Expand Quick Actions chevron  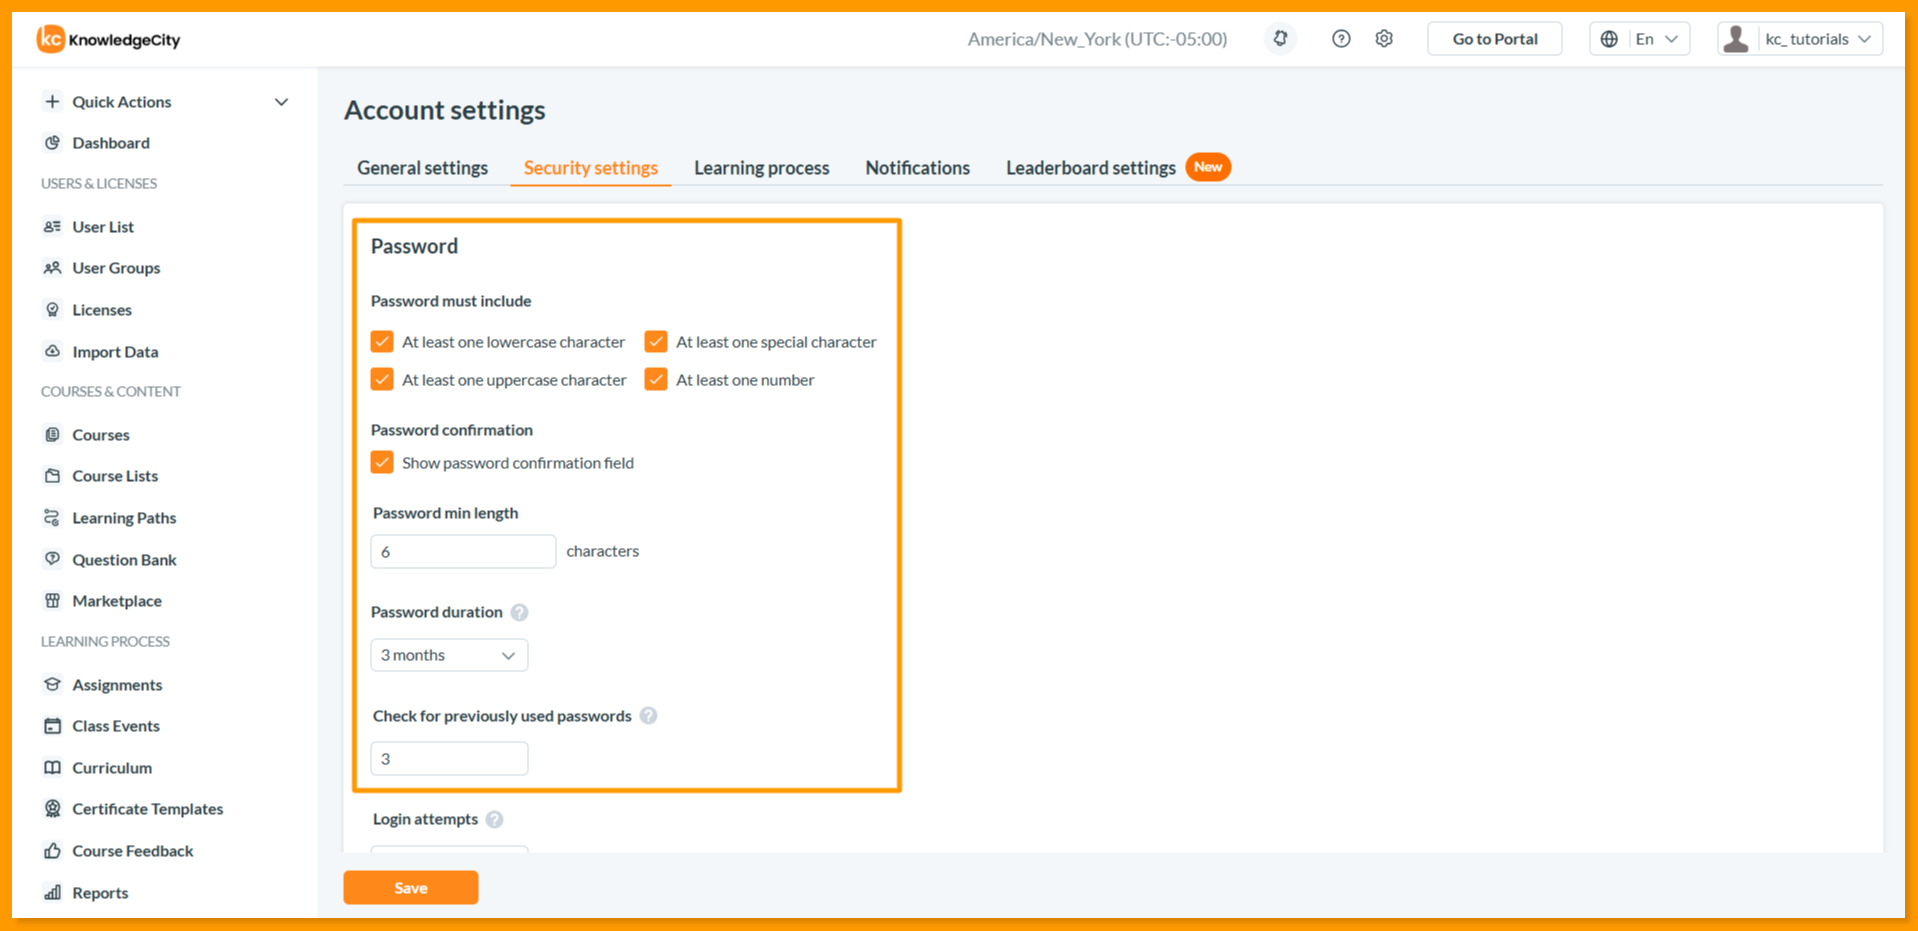coord(281,102)
